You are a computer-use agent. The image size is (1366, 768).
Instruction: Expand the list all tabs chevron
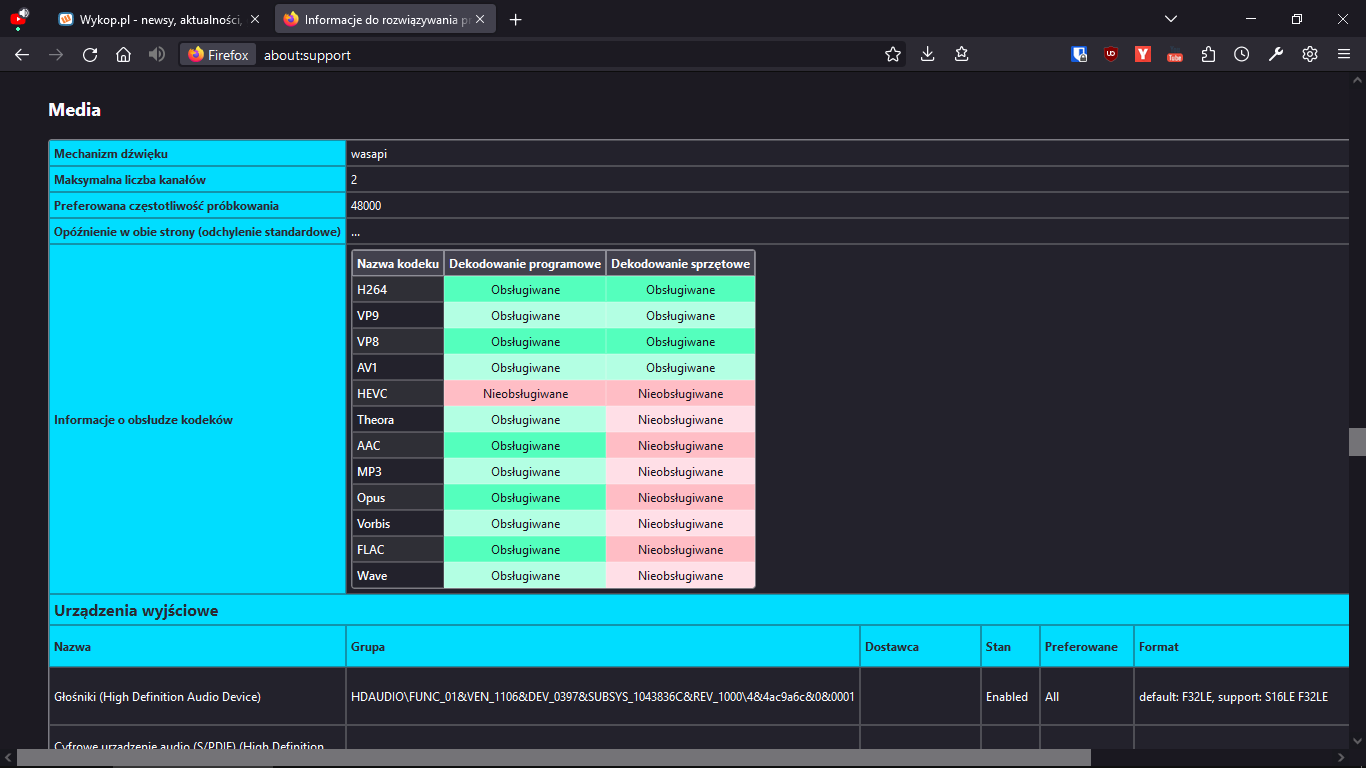(1171, 19)
